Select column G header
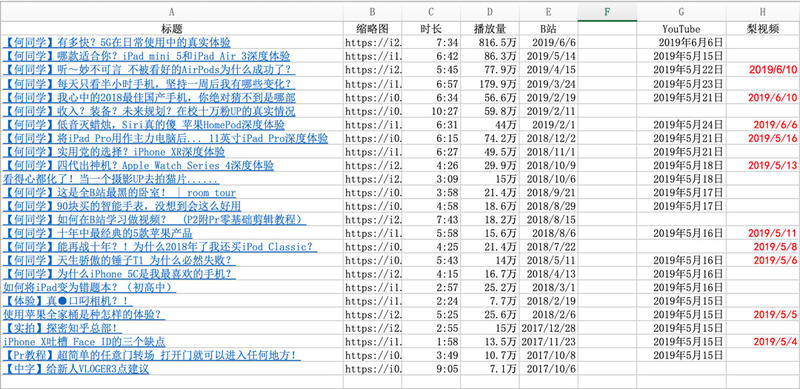 coord(681,12)
